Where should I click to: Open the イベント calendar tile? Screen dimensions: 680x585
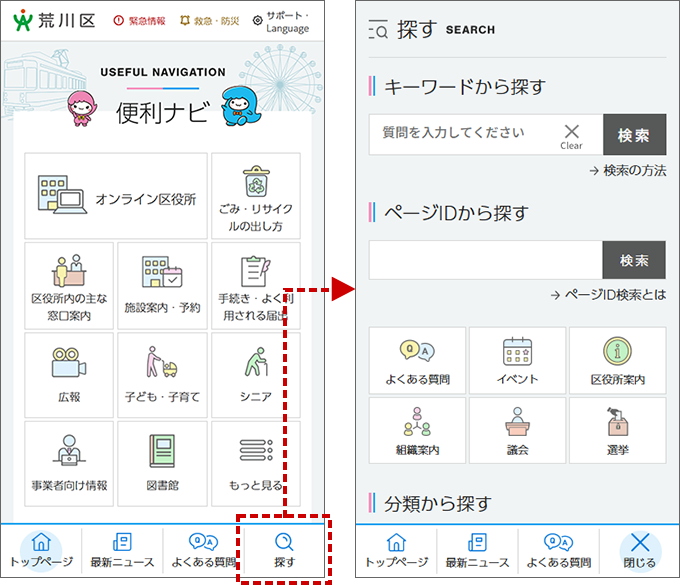click(x=517, y=360)
